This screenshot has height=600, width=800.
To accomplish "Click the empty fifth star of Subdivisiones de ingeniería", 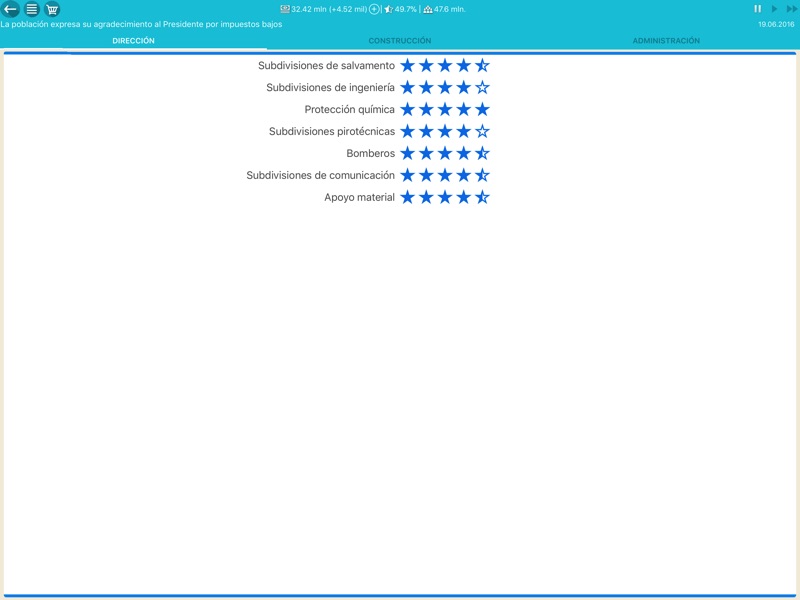I will click(482, 87).
